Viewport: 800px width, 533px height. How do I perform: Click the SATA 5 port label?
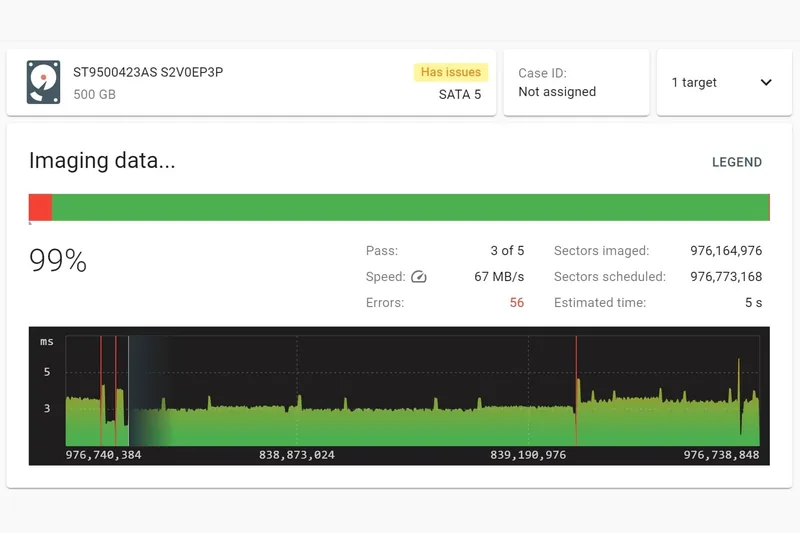click(x=460, y=94)
